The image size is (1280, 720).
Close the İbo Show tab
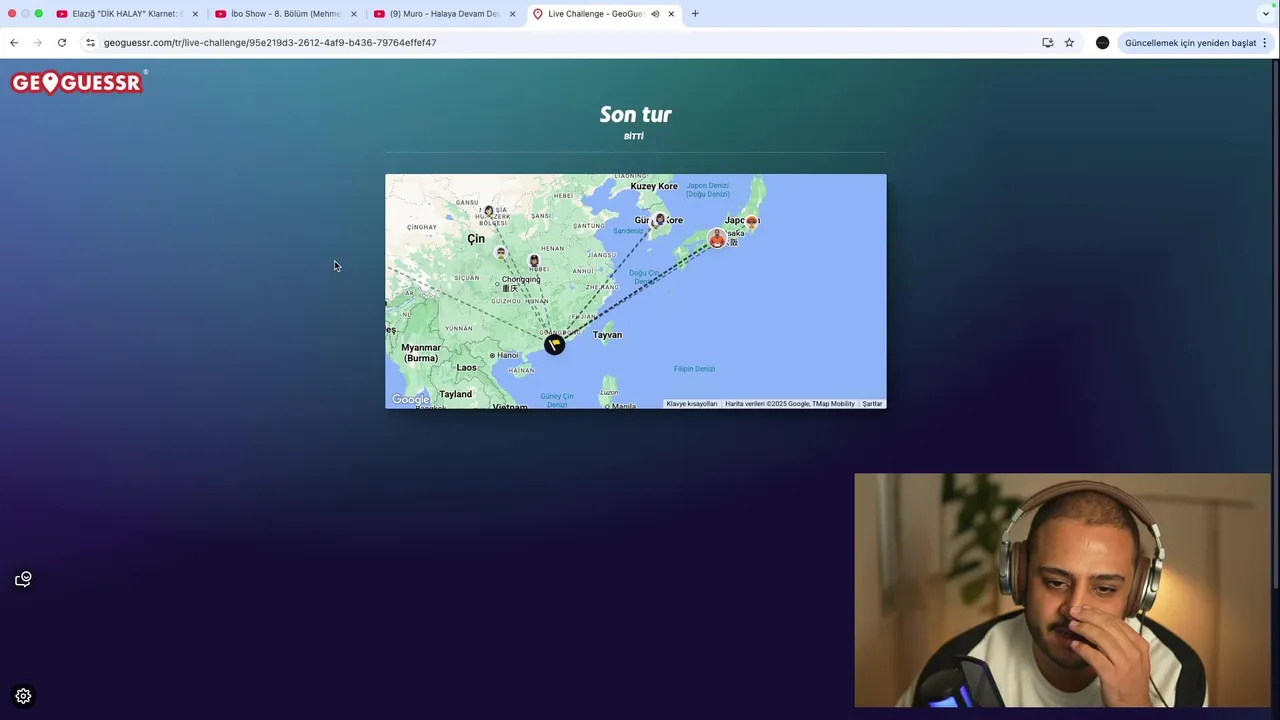[x=353, y=14]
